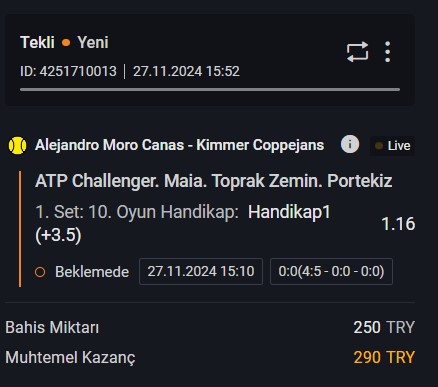The image size is (438, 387).
Task: Open the three-dot options menu
Action: 387,52
